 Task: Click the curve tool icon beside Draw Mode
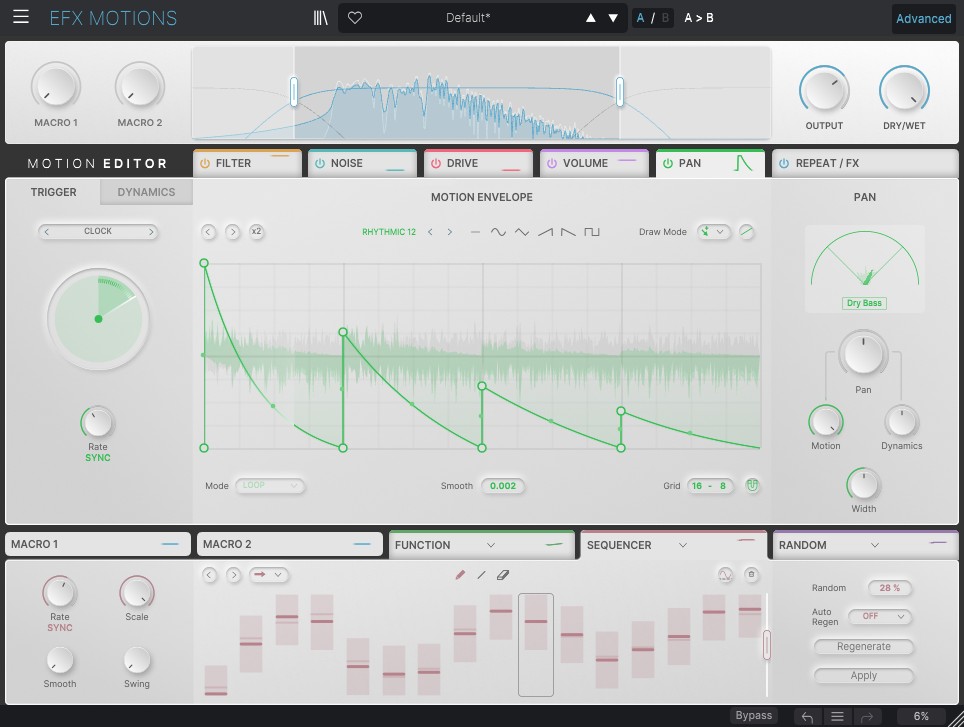[746, 232]
